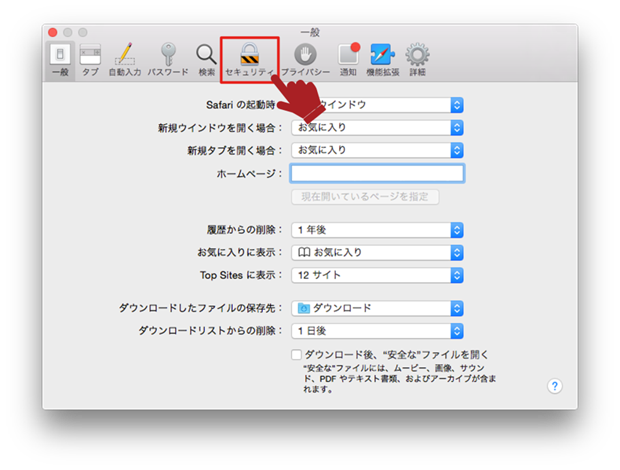The image size is (620, 470).
Task: Open the Top Sites に表示 dropdown showing 12 サイト
Action: [377, 275]
